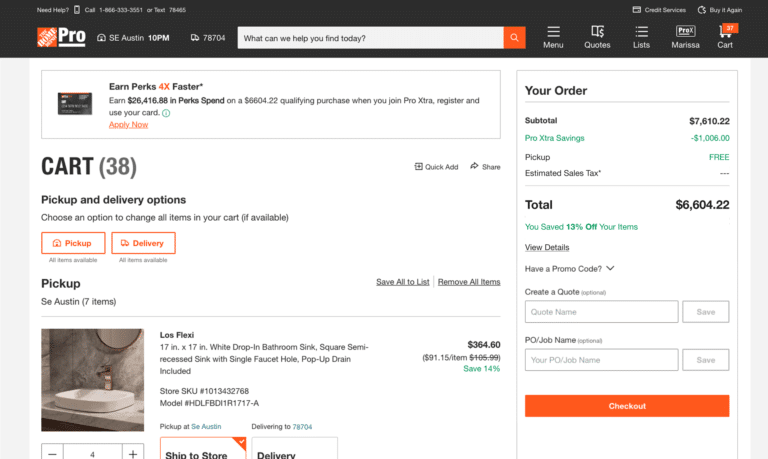Image resolution: width=768 pixels, height=459 pixels.
Task: Expand Have a Promo Code section
Action: (569, 268)
